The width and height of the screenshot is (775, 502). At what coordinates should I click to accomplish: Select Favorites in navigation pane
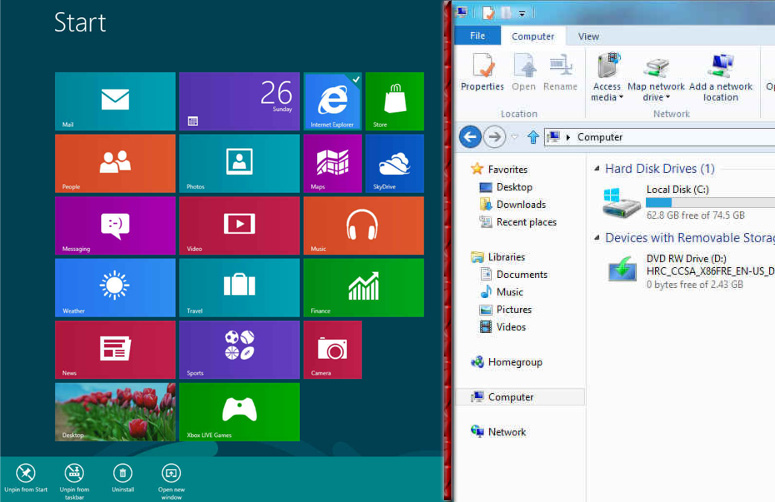coord(499,169)
